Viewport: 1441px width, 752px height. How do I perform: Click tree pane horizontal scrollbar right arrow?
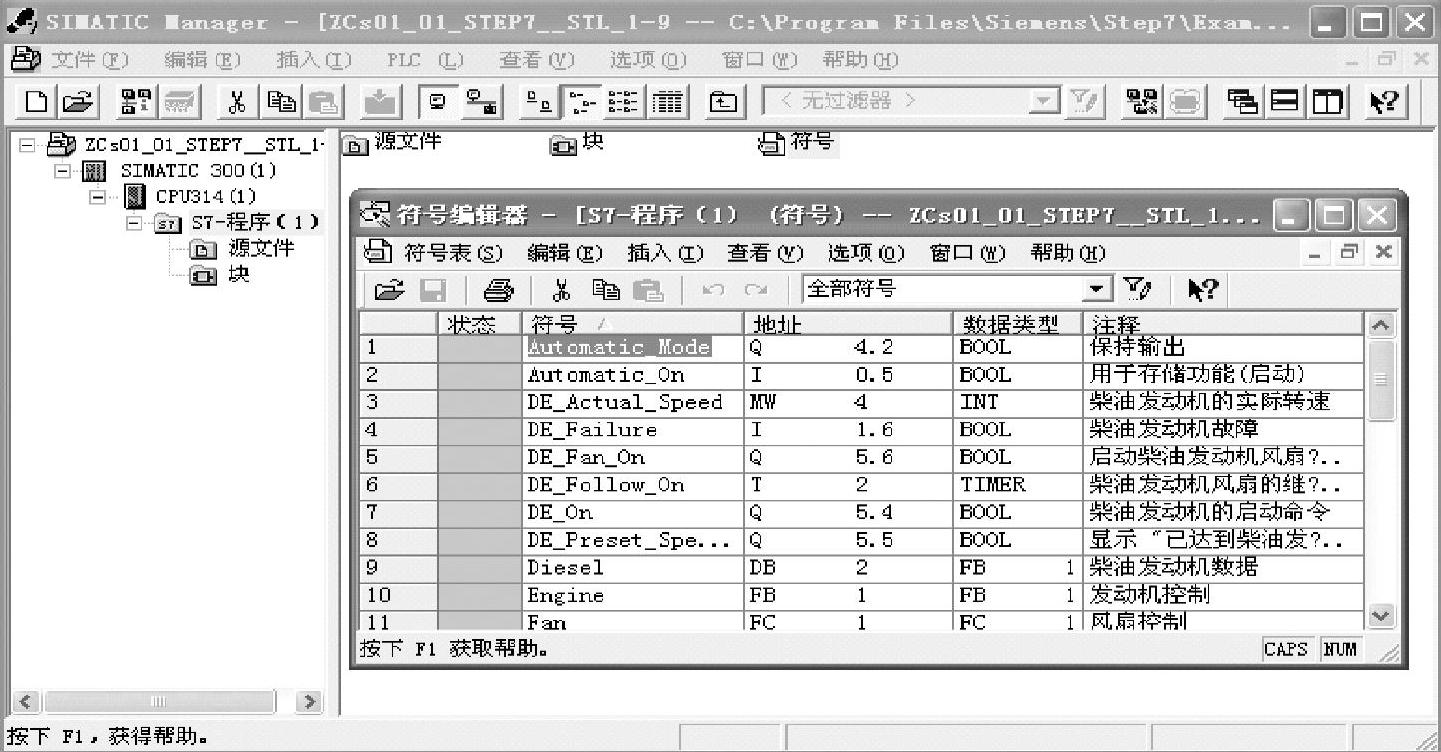coord(309,702)
